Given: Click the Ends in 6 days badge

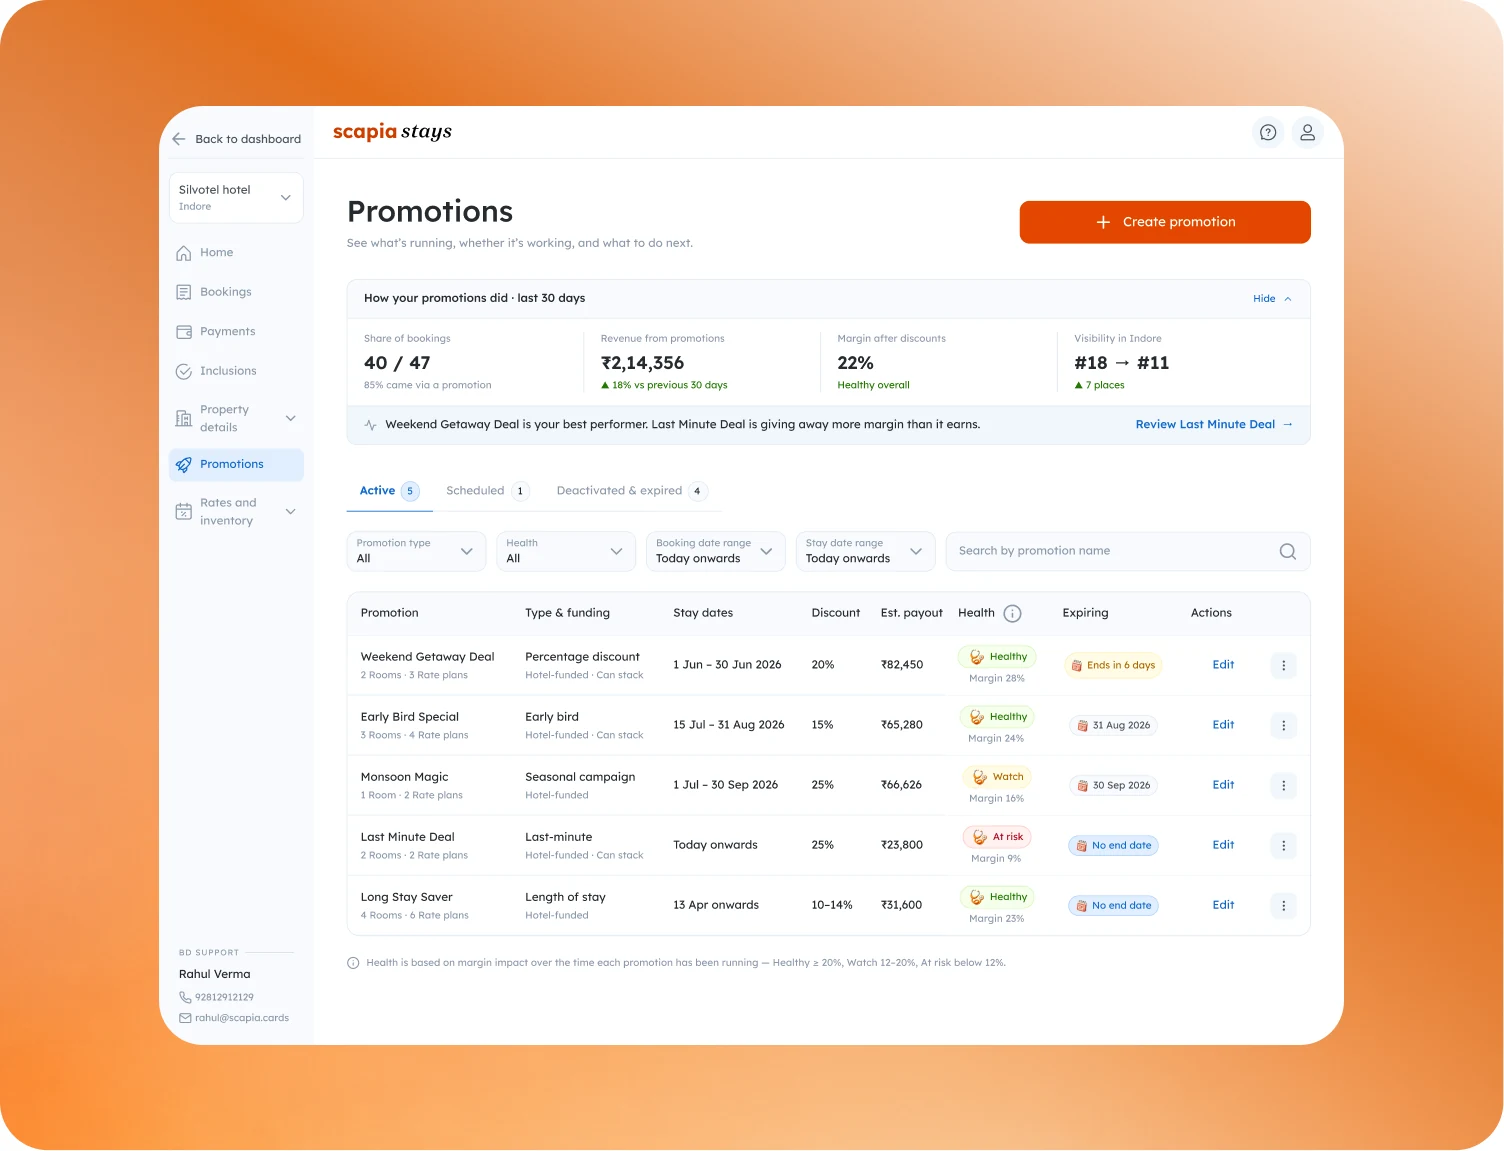Looking at the screenshot, I should tap(1113, 665).
